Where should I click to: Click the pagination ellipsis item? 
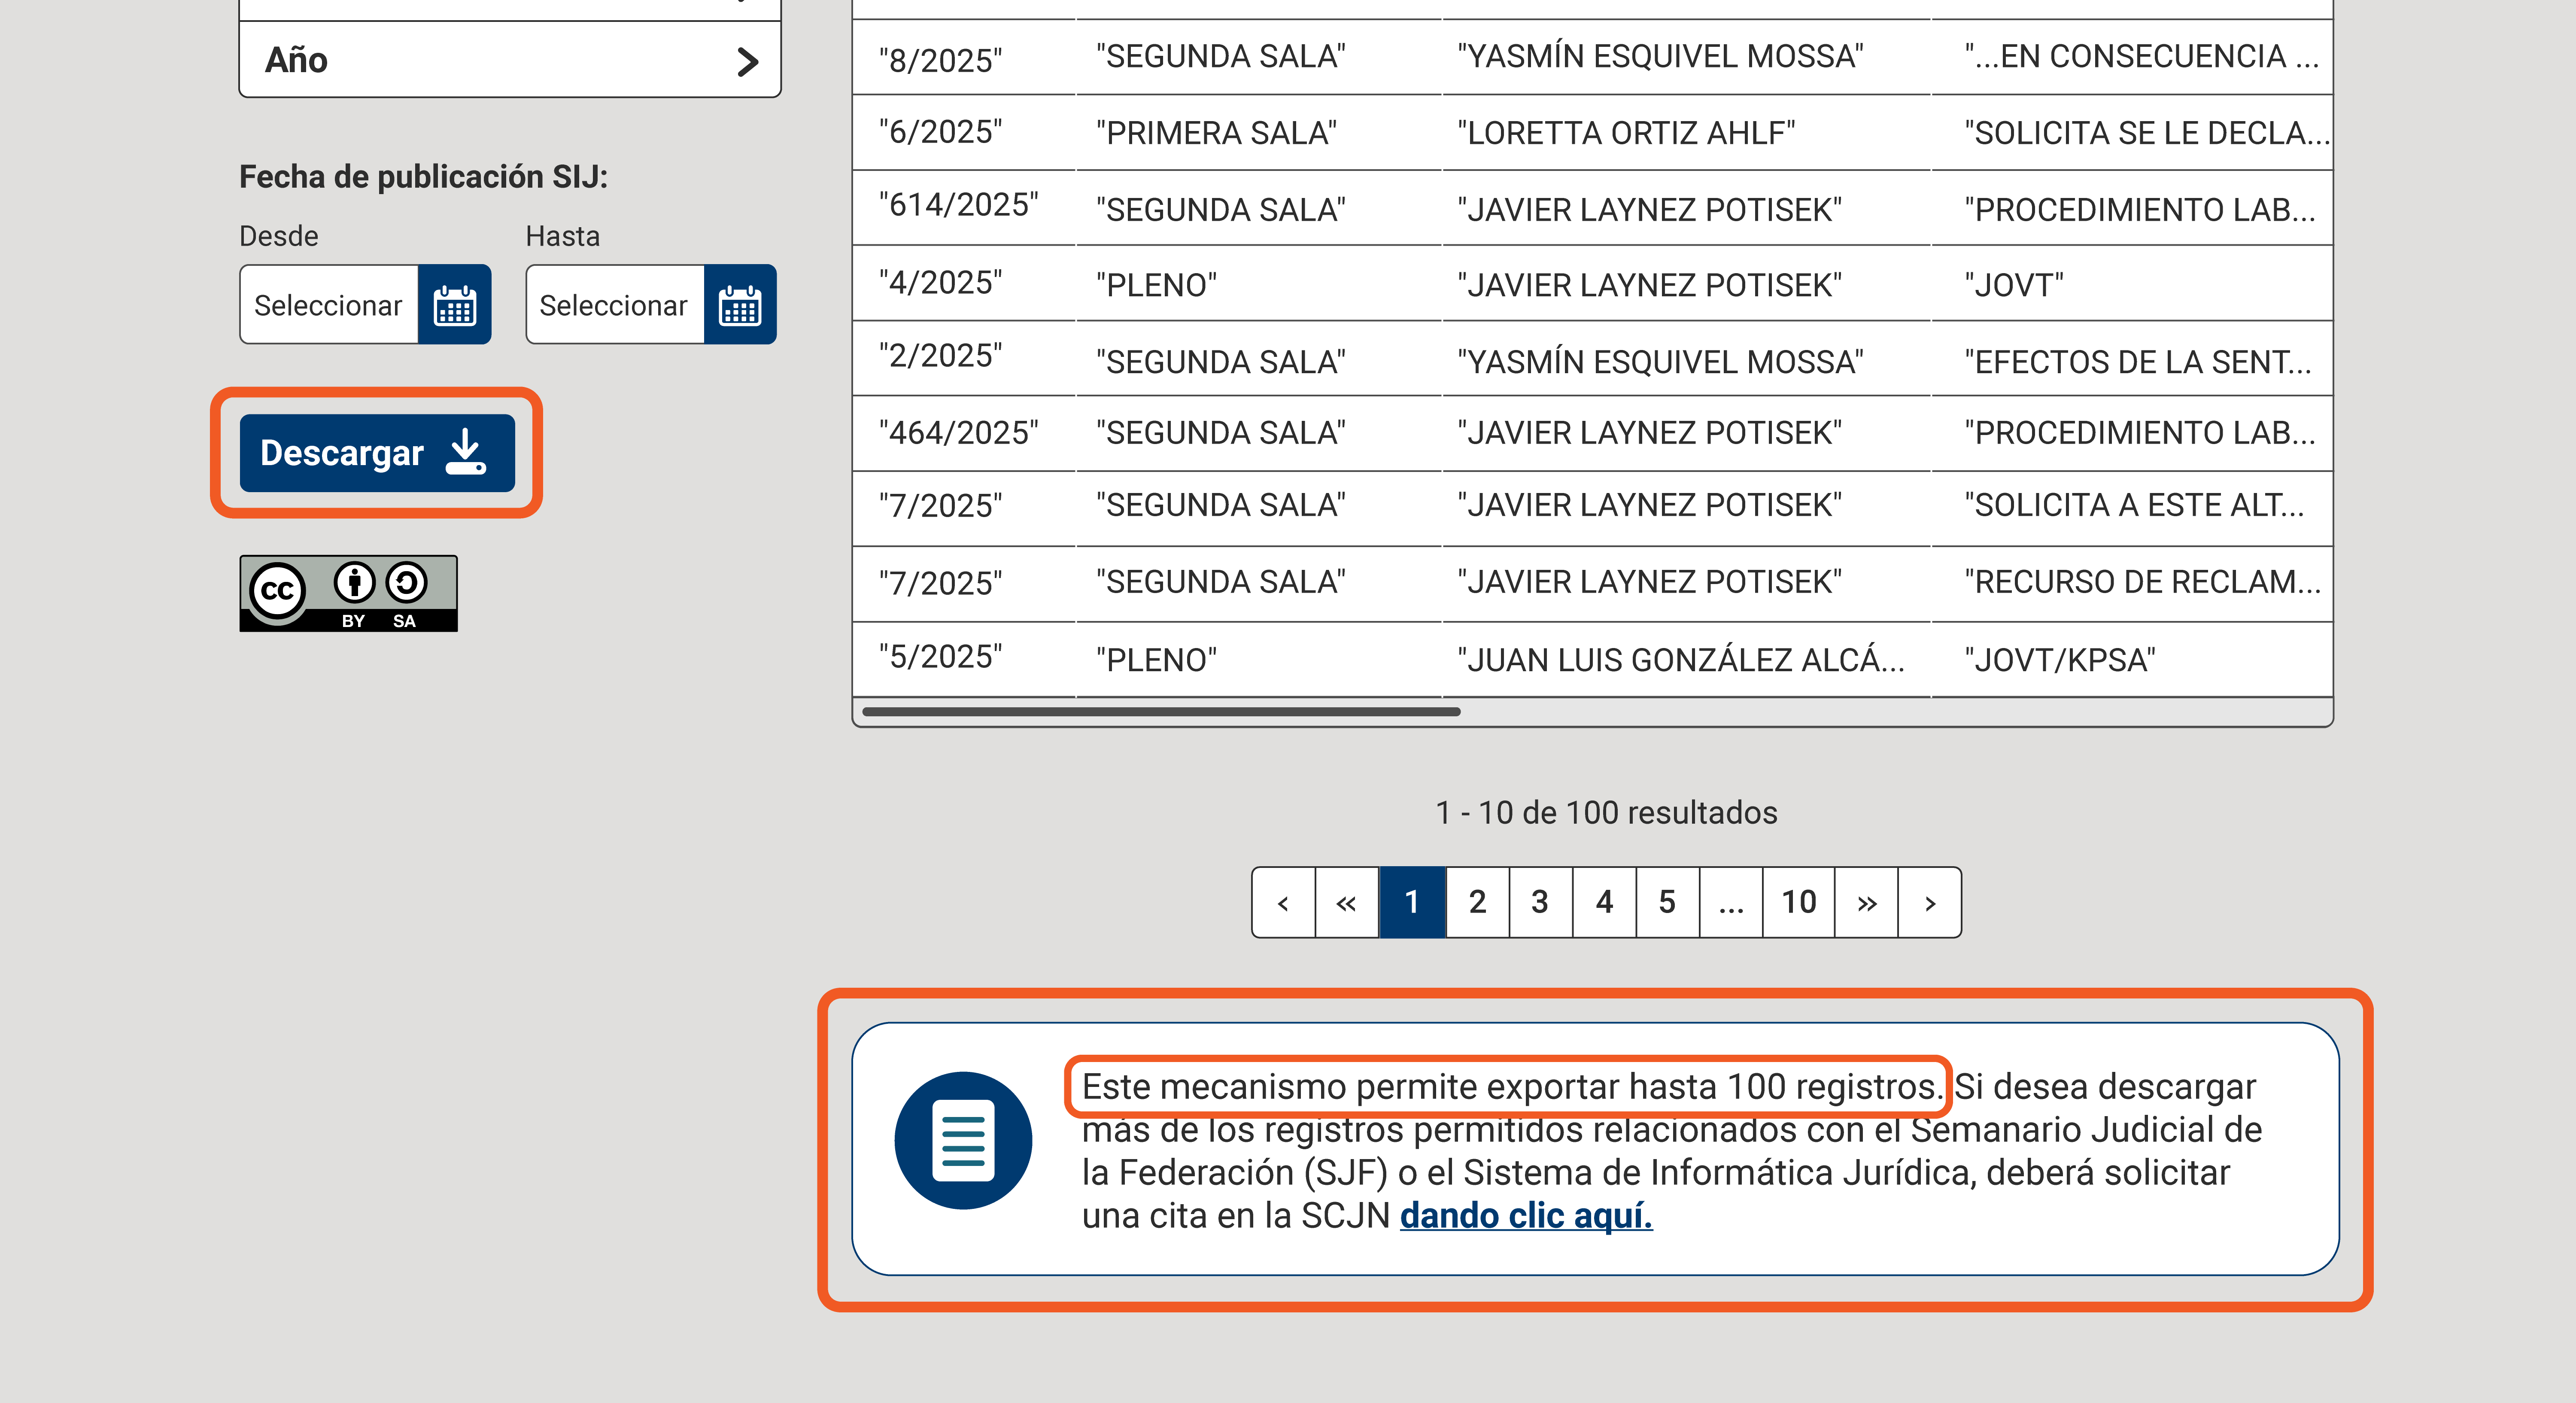point(1731,902)
